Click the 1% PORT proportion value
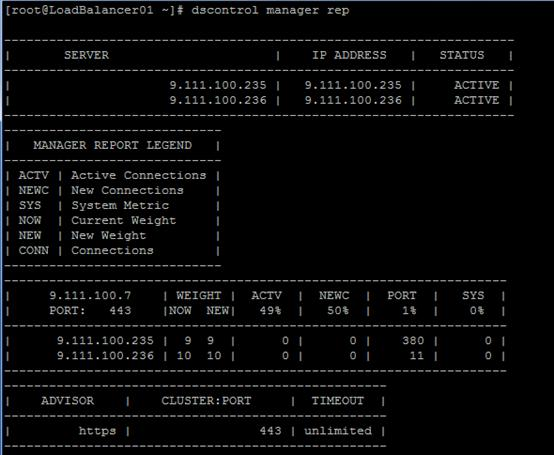The height and width of the screenshot is (455, 554). coord(409,311)
